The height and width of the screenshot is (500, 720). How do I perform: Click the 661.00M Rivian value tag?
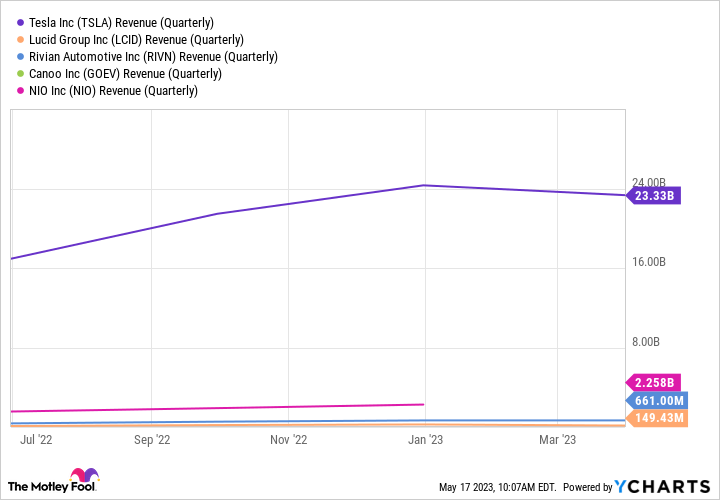click(x=657, y=400)
